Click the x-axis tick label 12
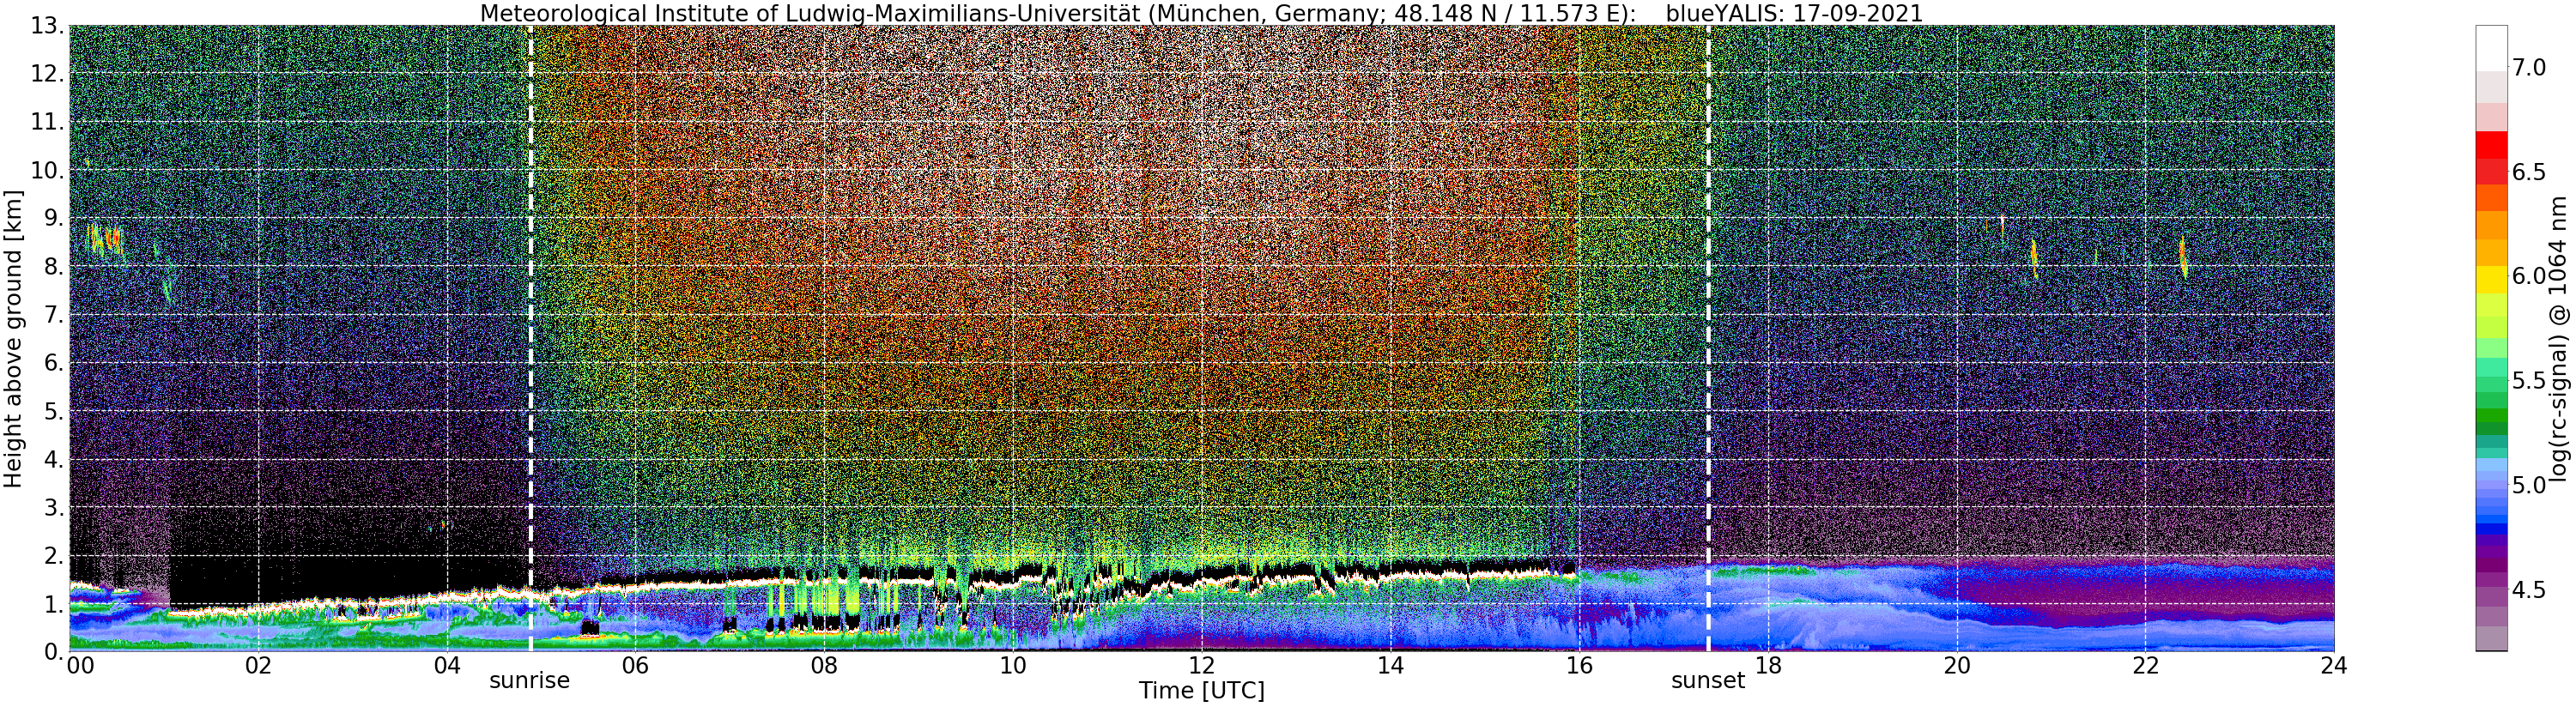Image resolution: width=2576 pixels, height=707 pixels. (1201, 665)
